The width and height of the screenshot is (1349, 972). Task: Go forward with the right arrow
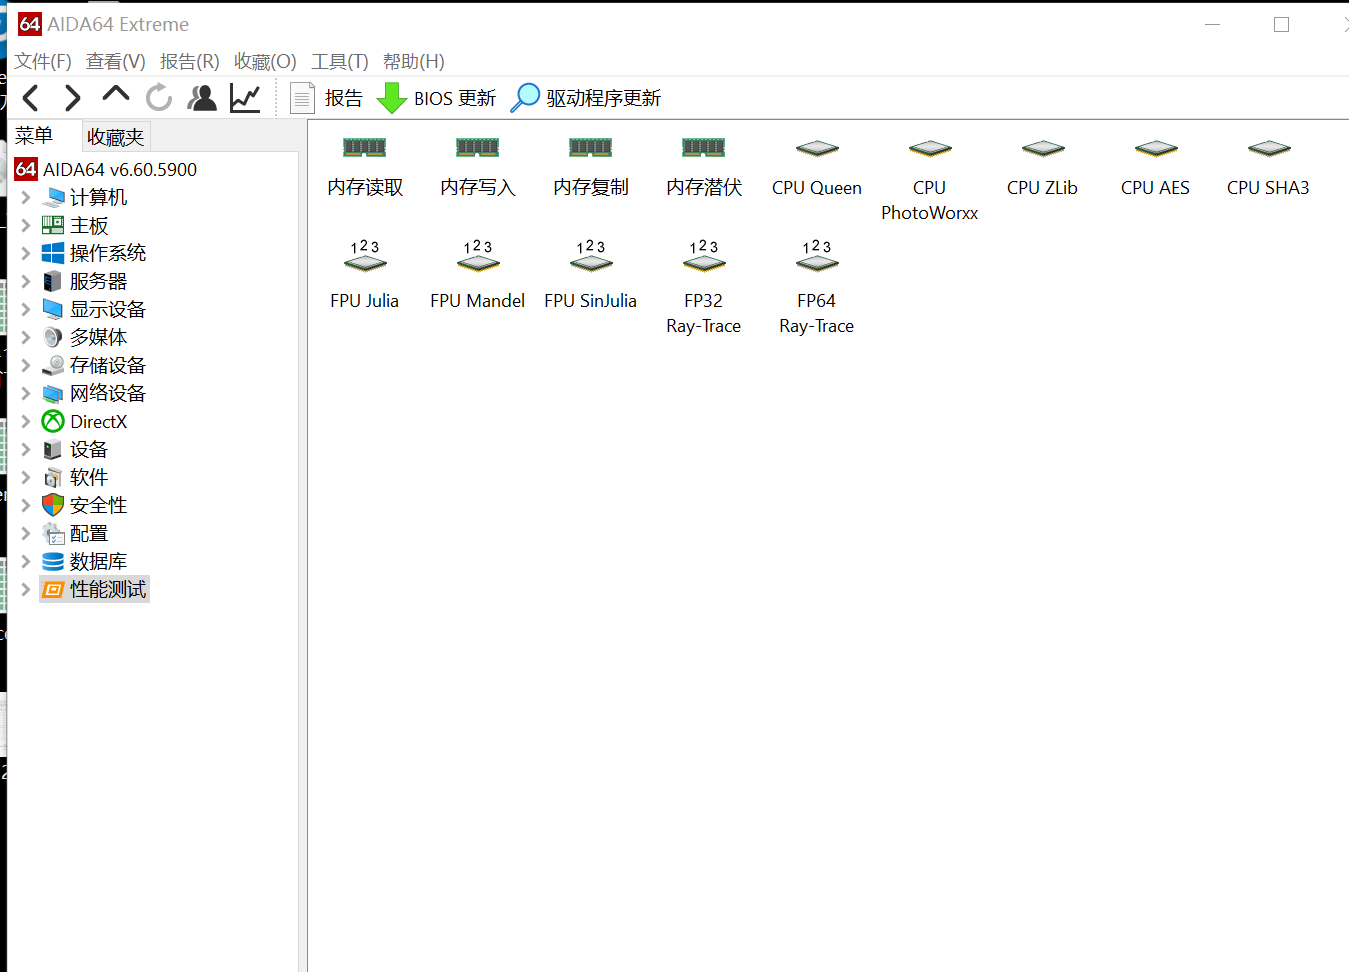tap(72, 98)
